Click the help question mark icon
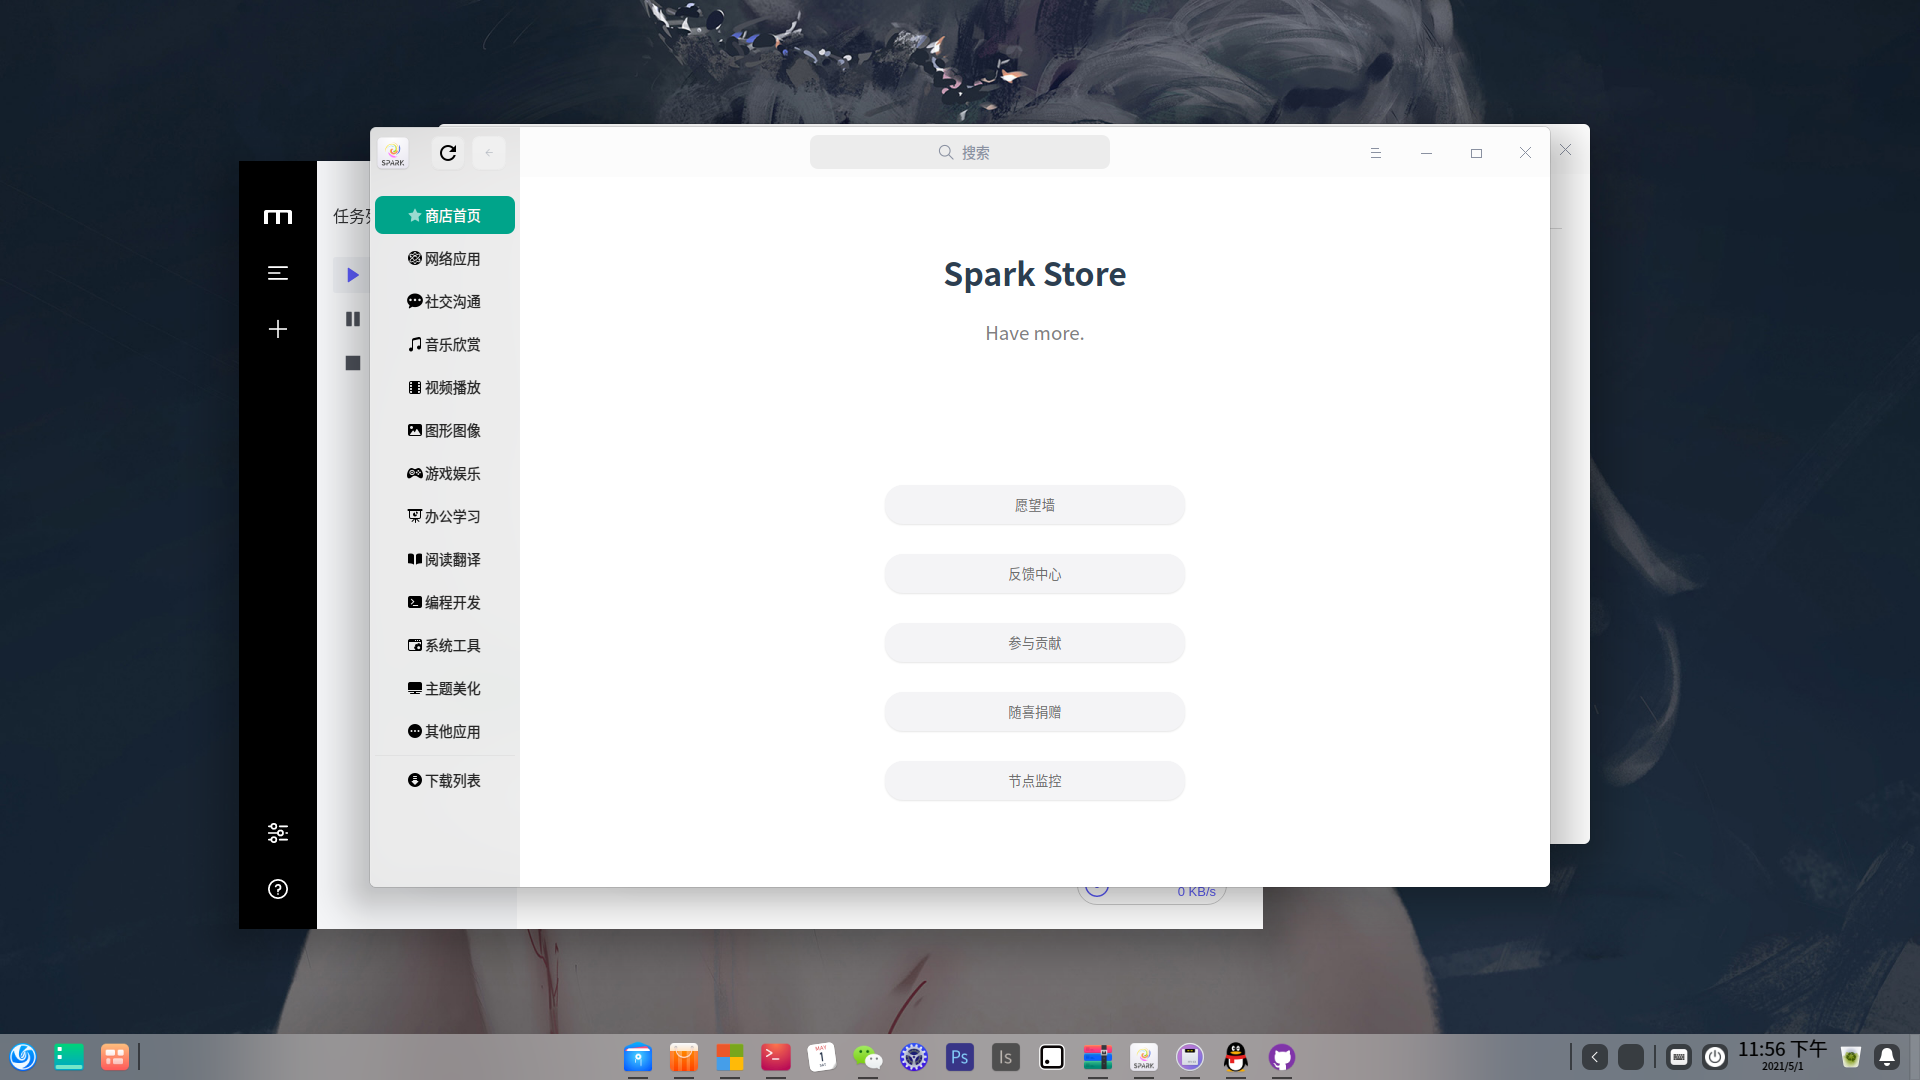The width and height of the screenshot is (1920, 1080). click(x=278, y=889)
